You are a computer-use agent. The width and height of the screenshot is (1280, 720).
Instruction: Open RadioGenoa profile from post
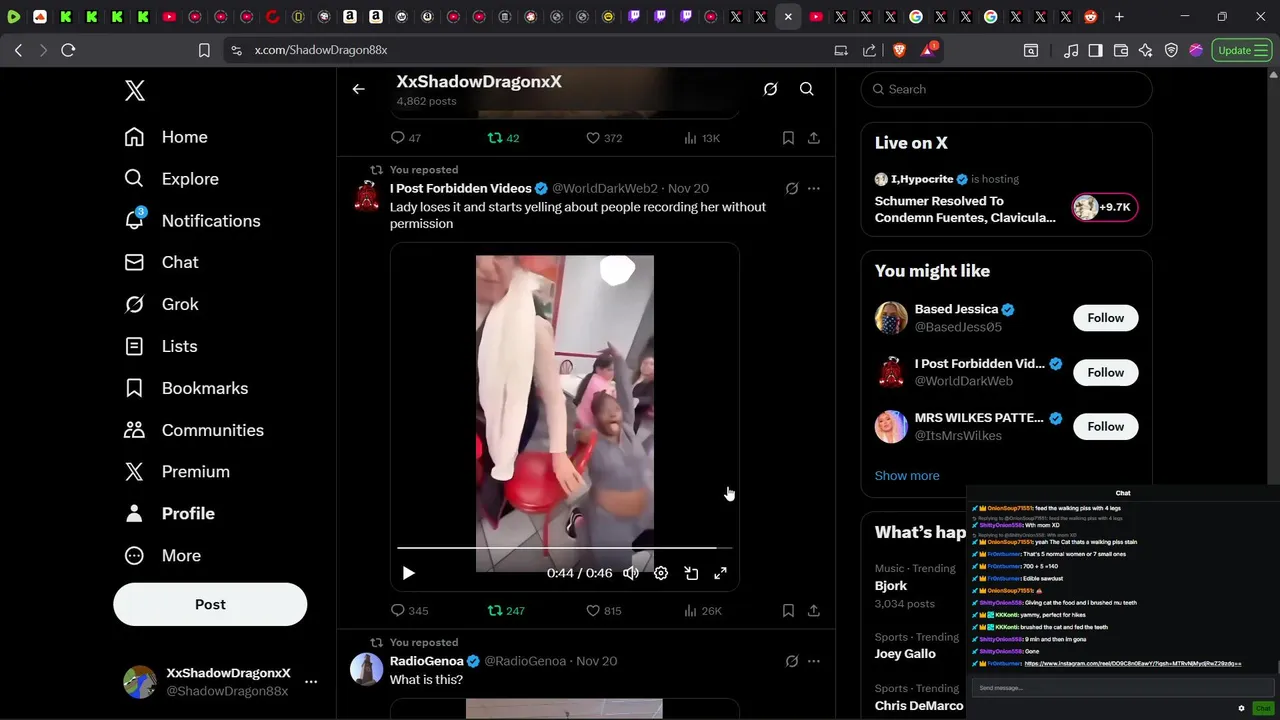pos(427,661)
